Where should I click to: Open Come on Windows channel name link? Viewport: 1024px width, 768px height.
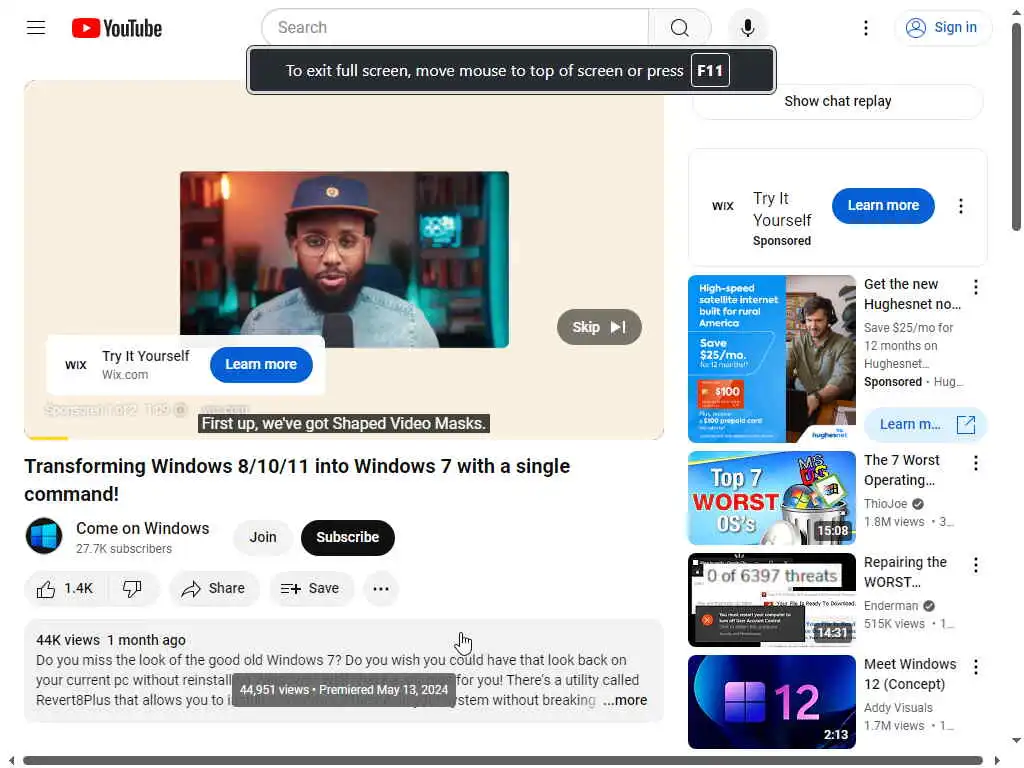pyautogui.click(x=142, y=528)
